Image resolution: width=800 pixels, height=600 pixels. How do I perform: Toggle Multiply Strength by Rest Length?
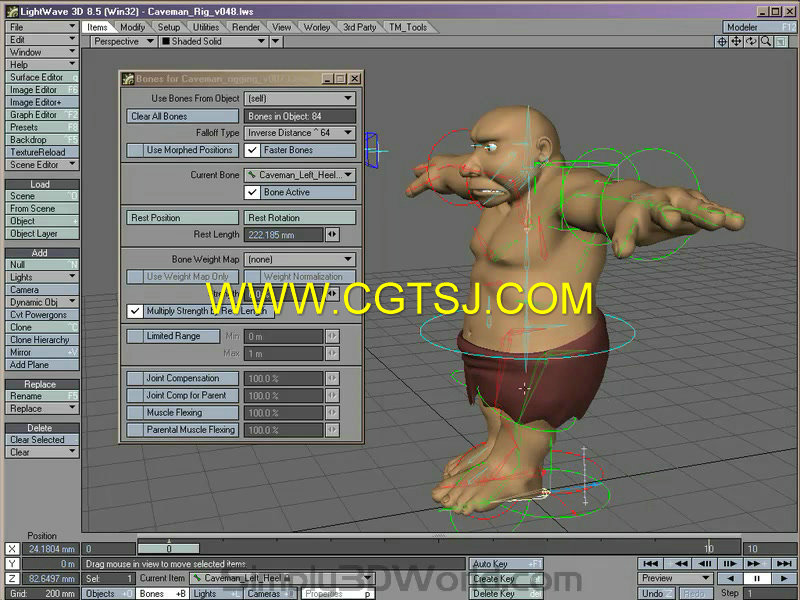pyautogui.click(x=135, y=311)
